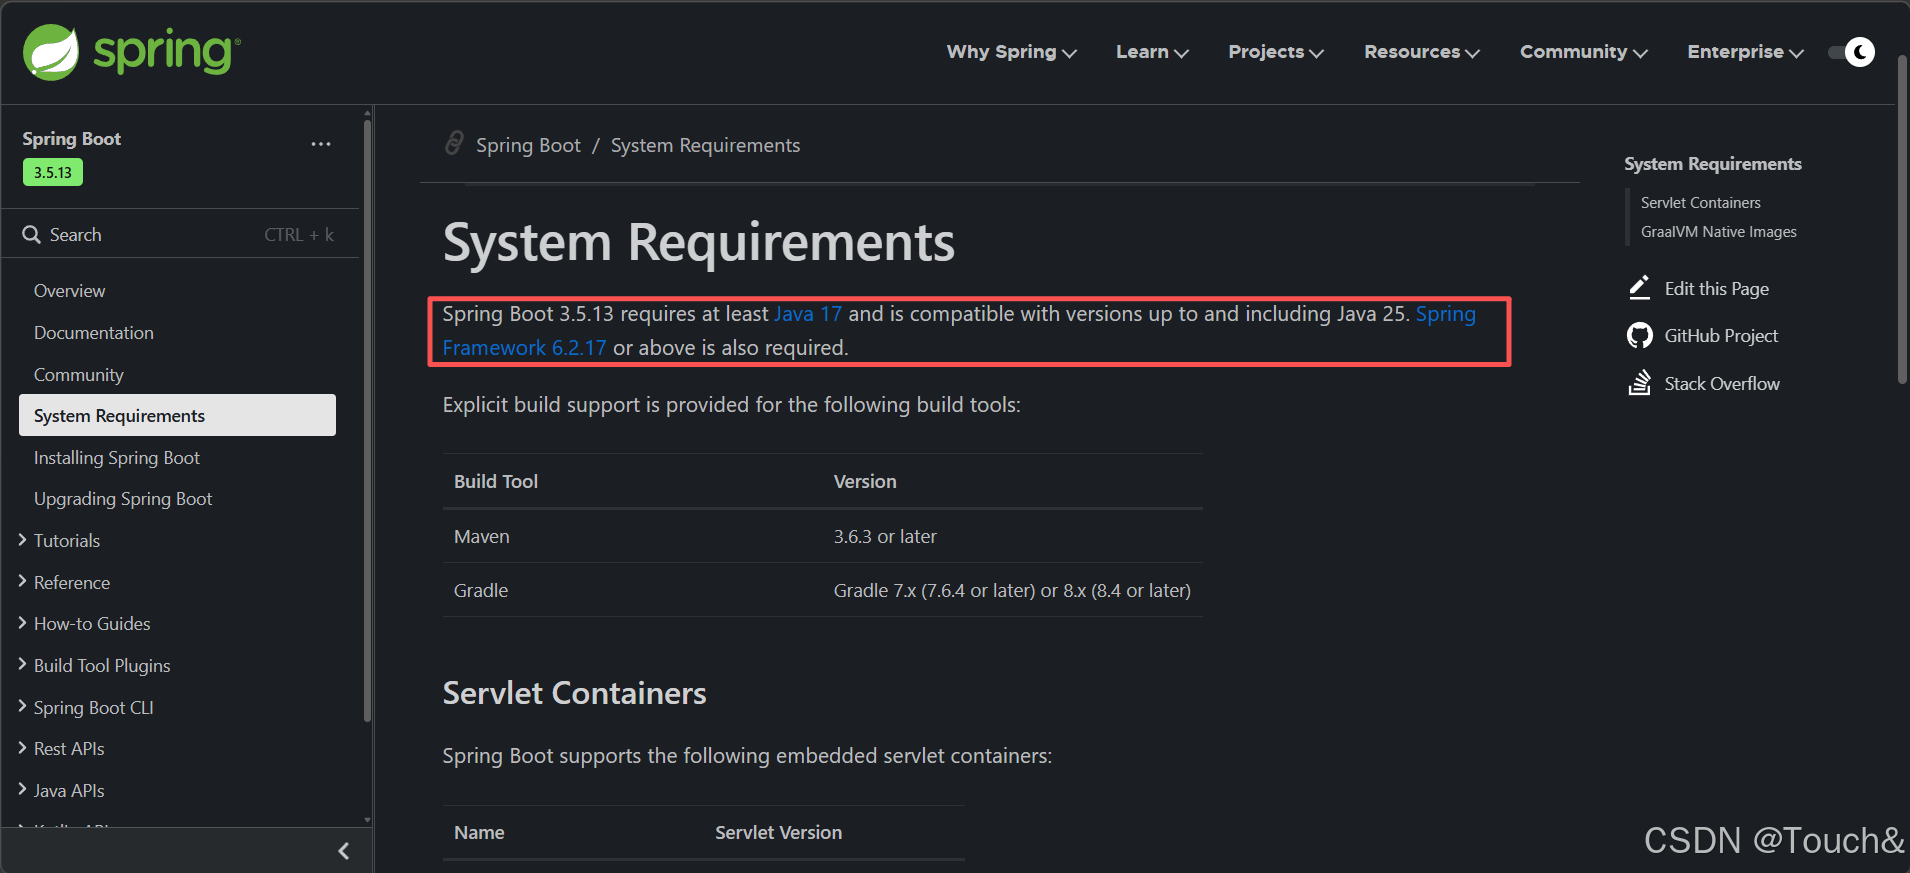Select System Requirements sidebar item
Screen dimensions: 1910x873
[x=177, y=415]
